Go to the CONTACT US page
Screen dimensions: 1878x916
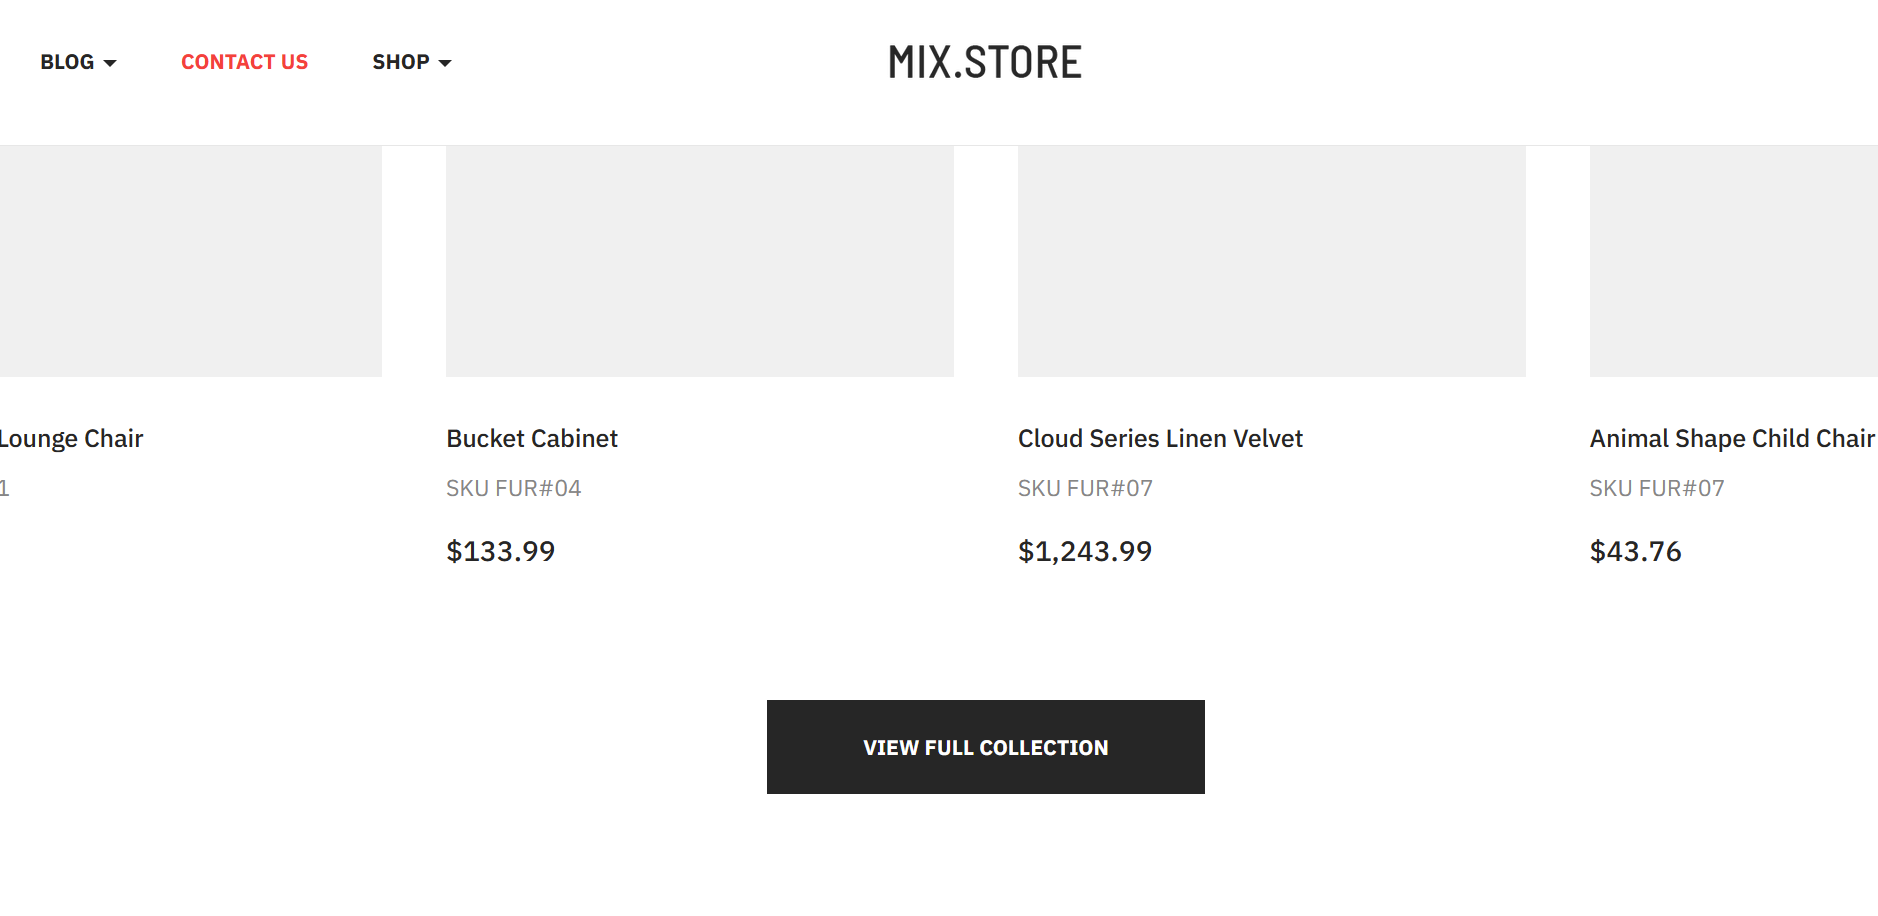point(244,62)
